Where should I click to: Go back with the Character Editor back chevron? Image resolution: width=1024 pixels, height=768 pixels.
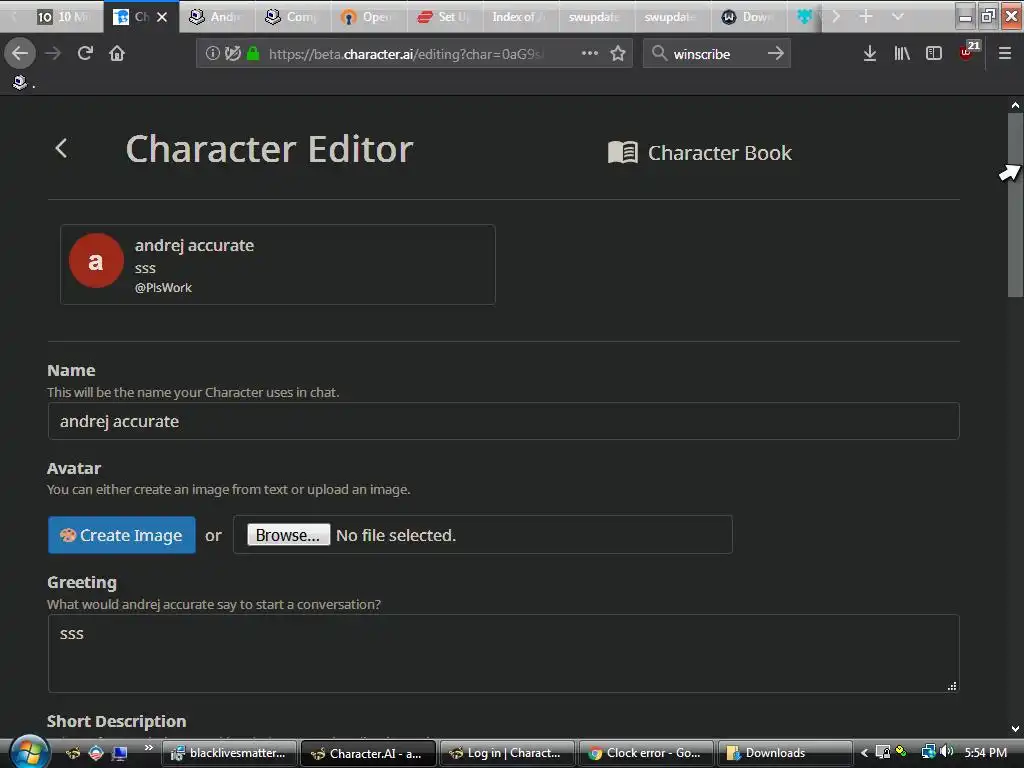[61, 149]
